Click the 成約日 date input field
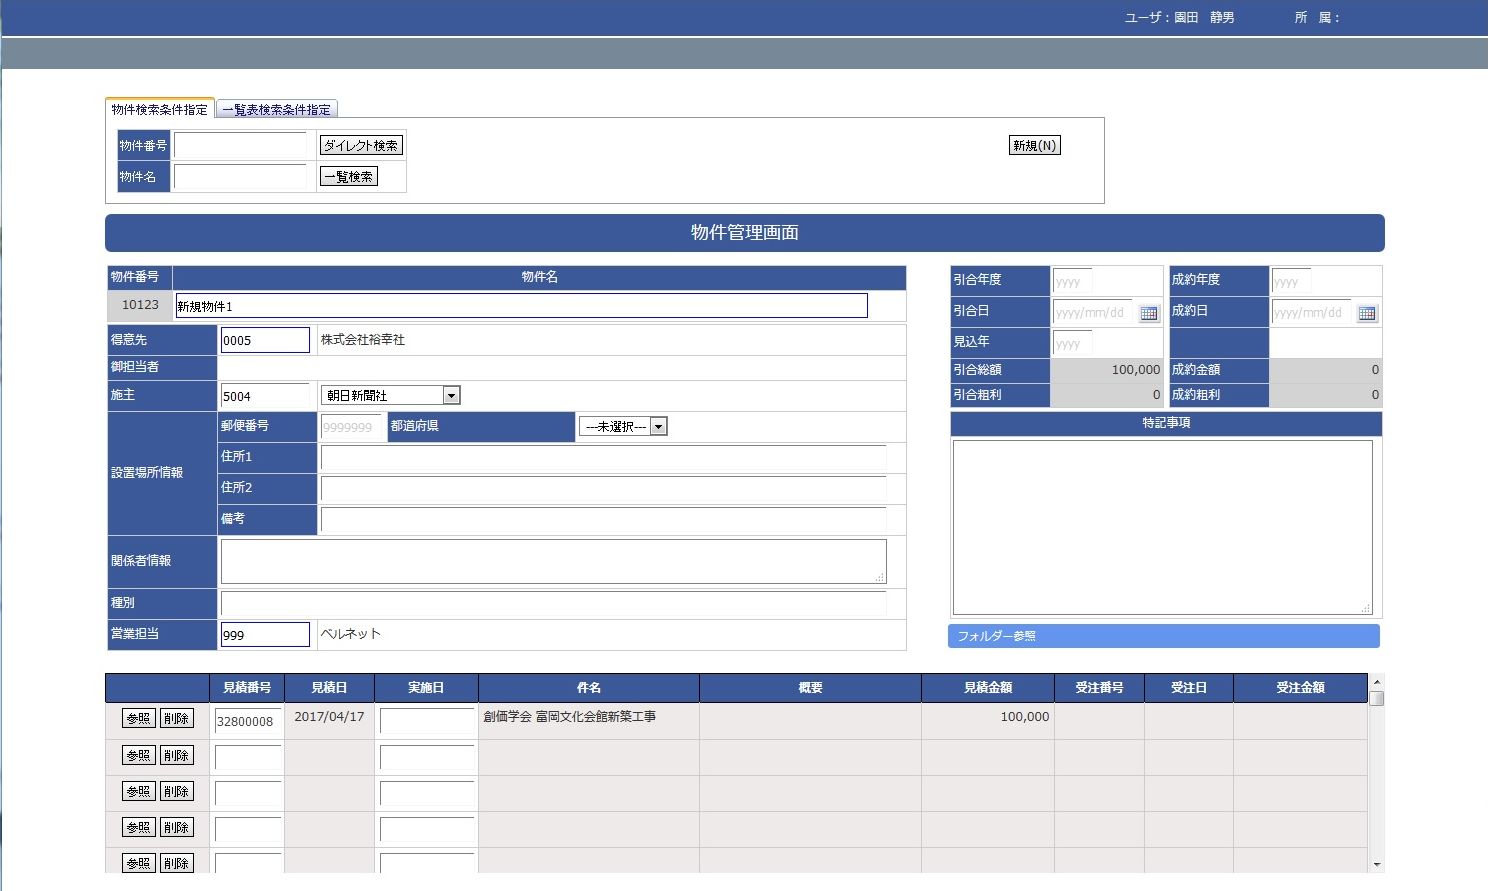This screenshot has width=1488, height=891. (1311, 312)
